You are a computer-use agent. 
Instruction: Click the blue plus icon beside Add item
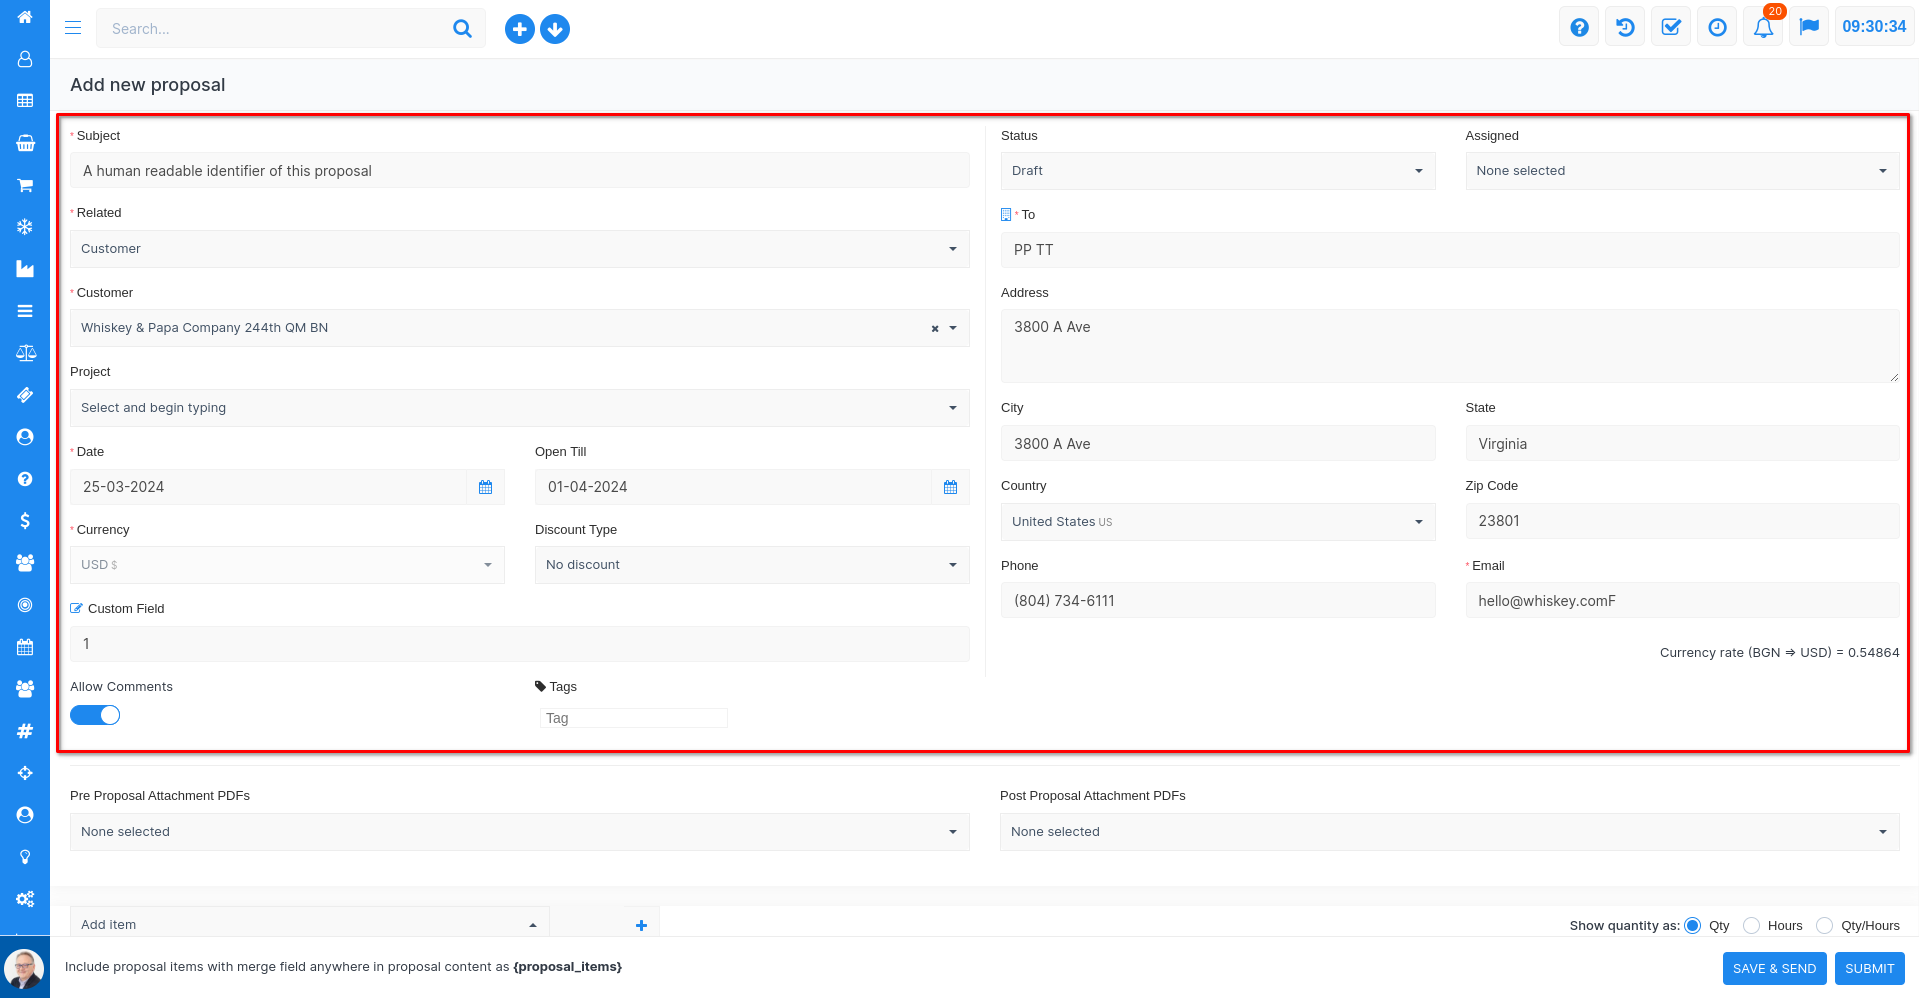[641, 925]
